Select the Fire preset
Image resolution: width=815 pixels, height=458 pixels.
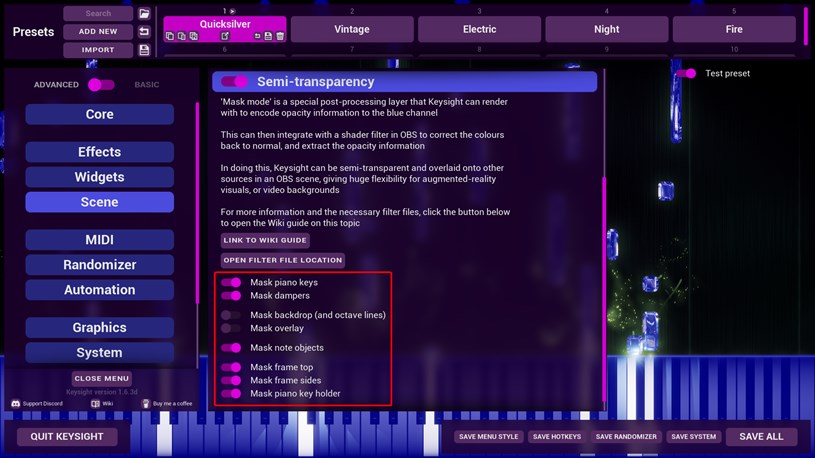[734, 29]
